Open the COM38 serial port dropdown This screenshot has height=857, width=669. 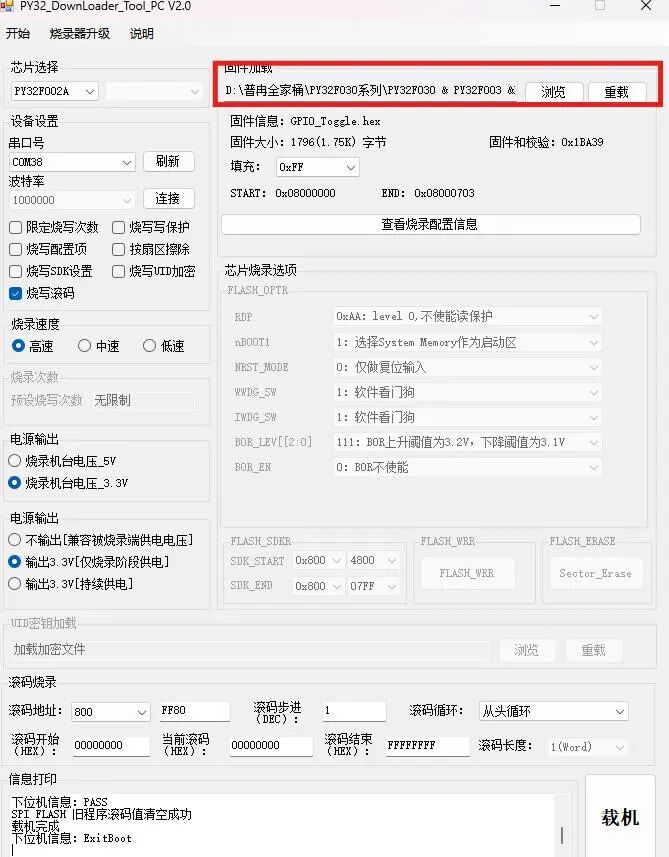[72, 162]
